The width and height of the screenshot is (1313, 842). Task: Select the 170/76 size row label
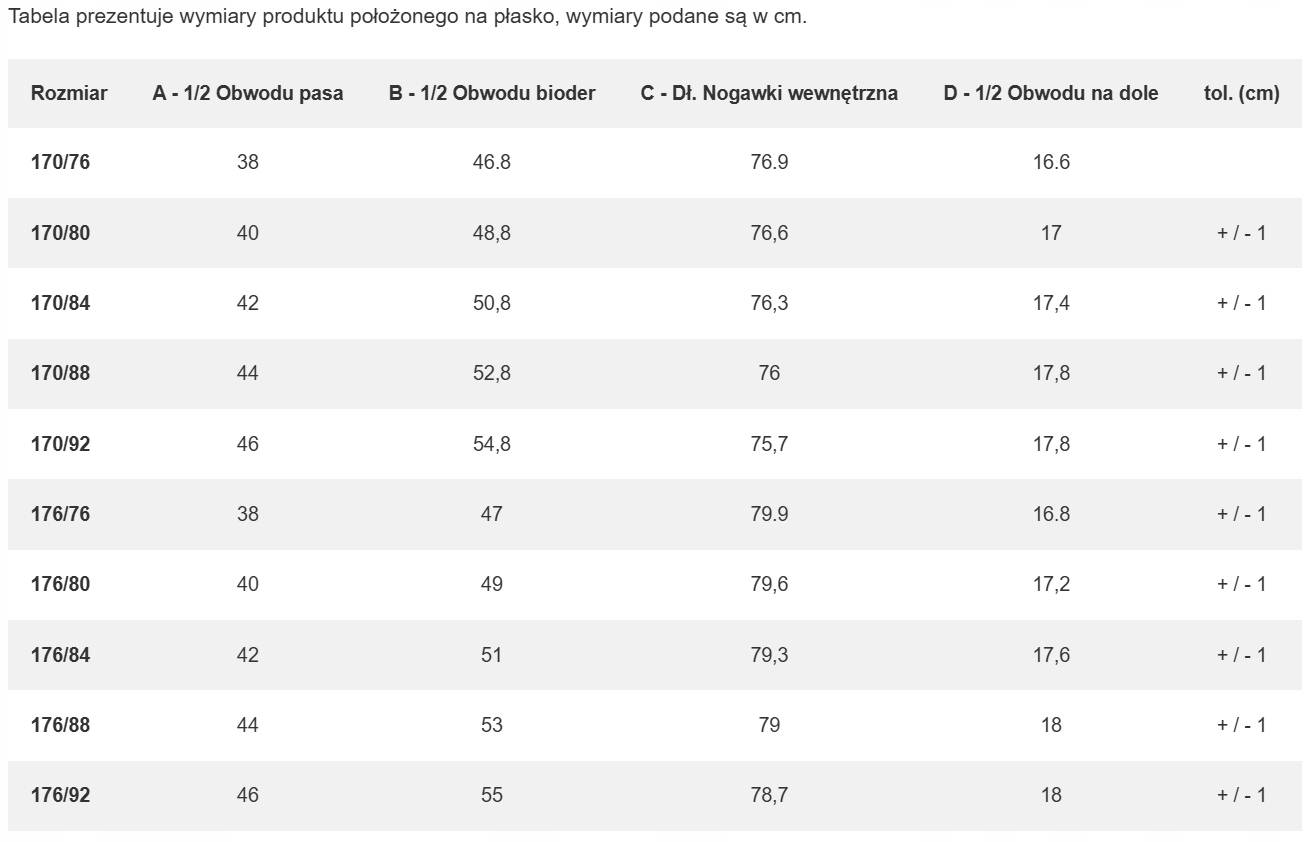tap(61, 162)
